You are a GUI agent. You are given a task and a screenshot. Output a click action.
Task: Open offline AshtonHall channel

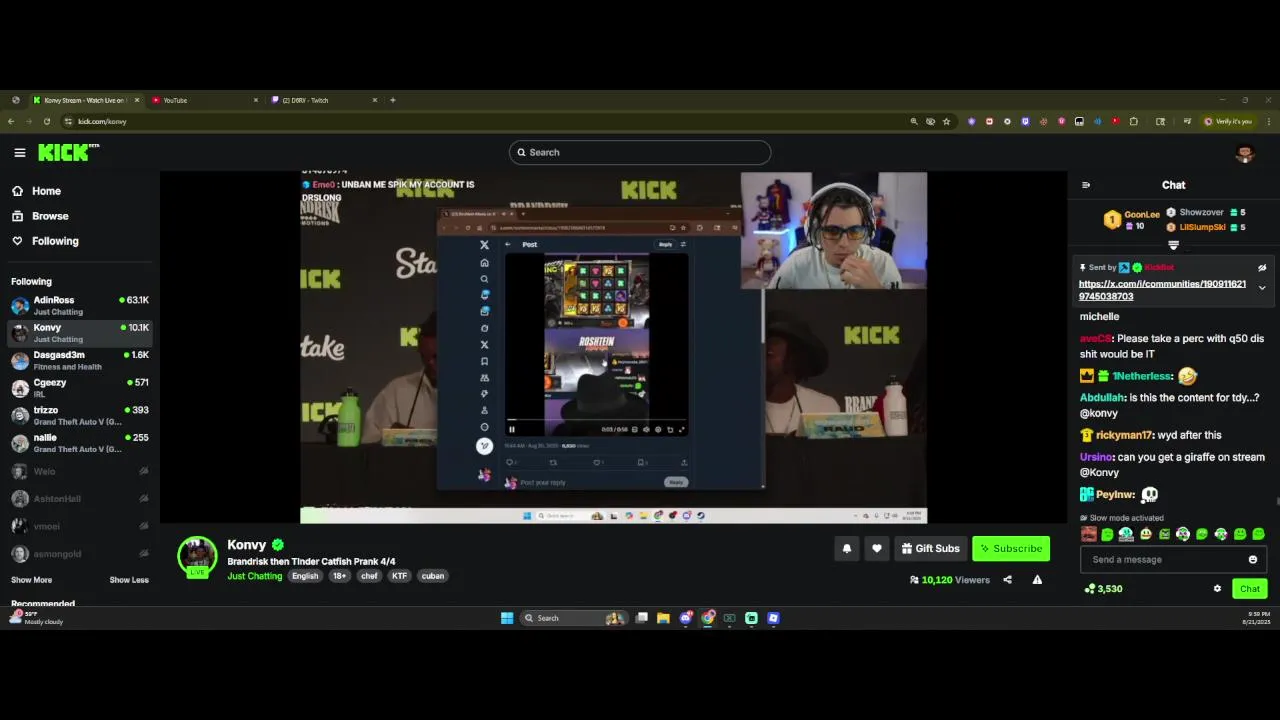(x=80, y=498)
